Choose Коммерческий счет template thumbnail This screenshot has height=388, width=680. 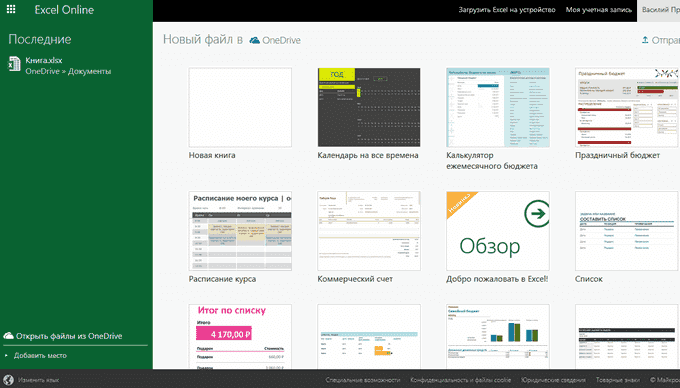[369, 231]
